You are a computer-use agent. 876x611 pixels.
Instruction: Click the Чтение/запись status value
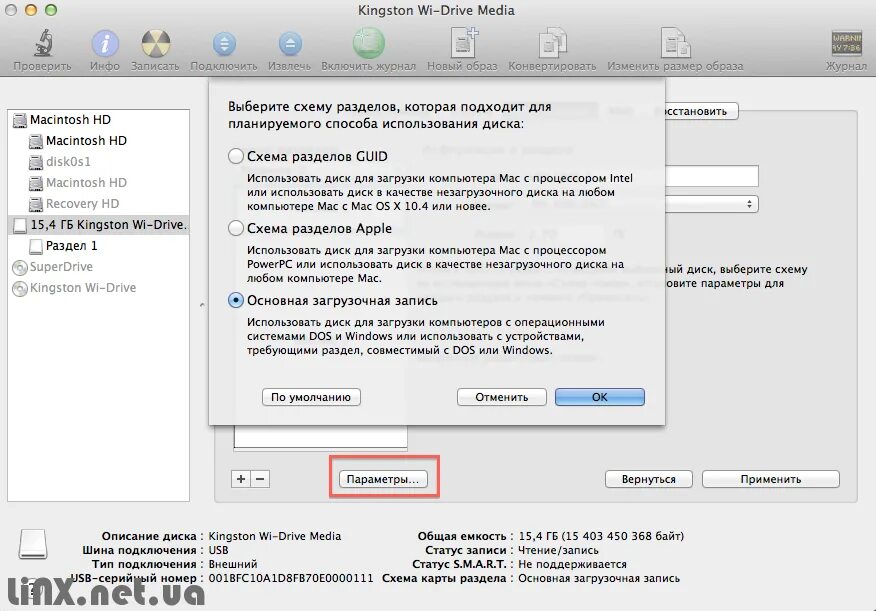point(558,550)
